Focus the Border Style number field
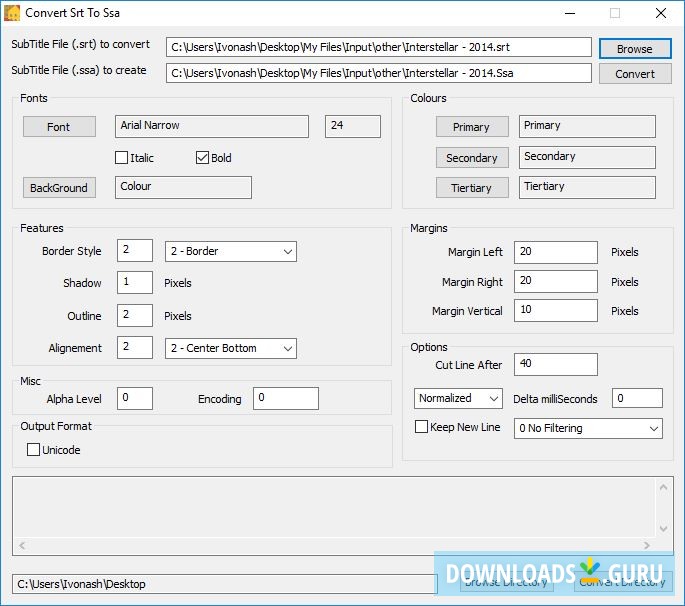The height and width of the screenshot is (606, 685). coord(135,250)
